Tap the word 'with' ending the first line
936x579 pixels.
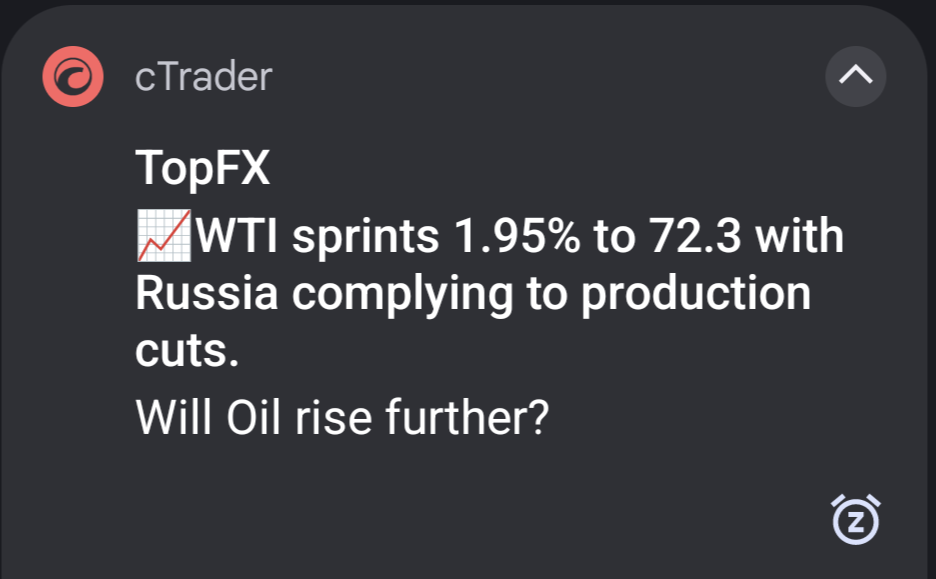(799, 236)
